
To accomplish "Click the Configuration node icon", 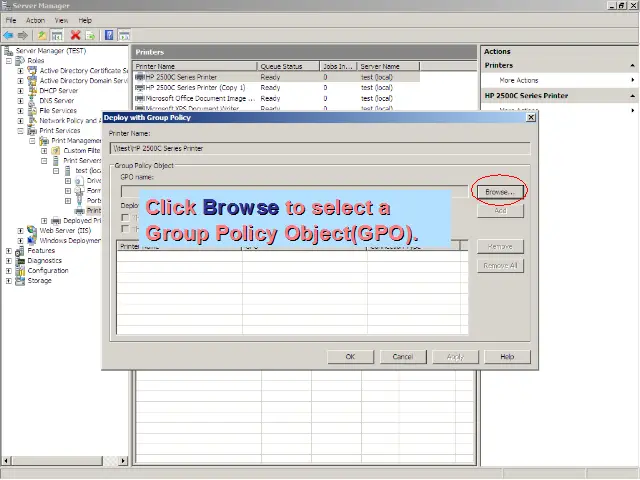I will [x=20, y=271].
